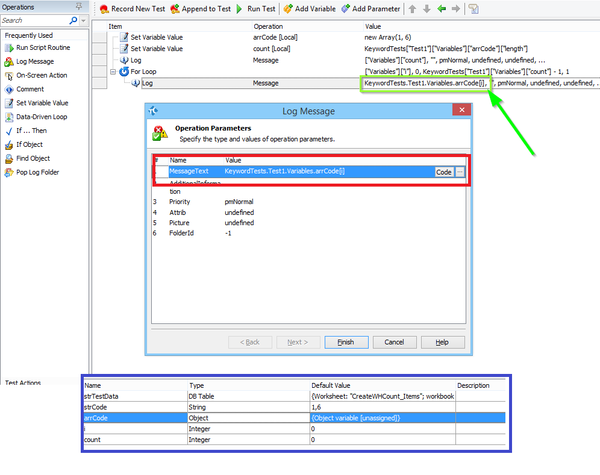
Task: Select strTestData variable row
Action: (x=295, y=396)
